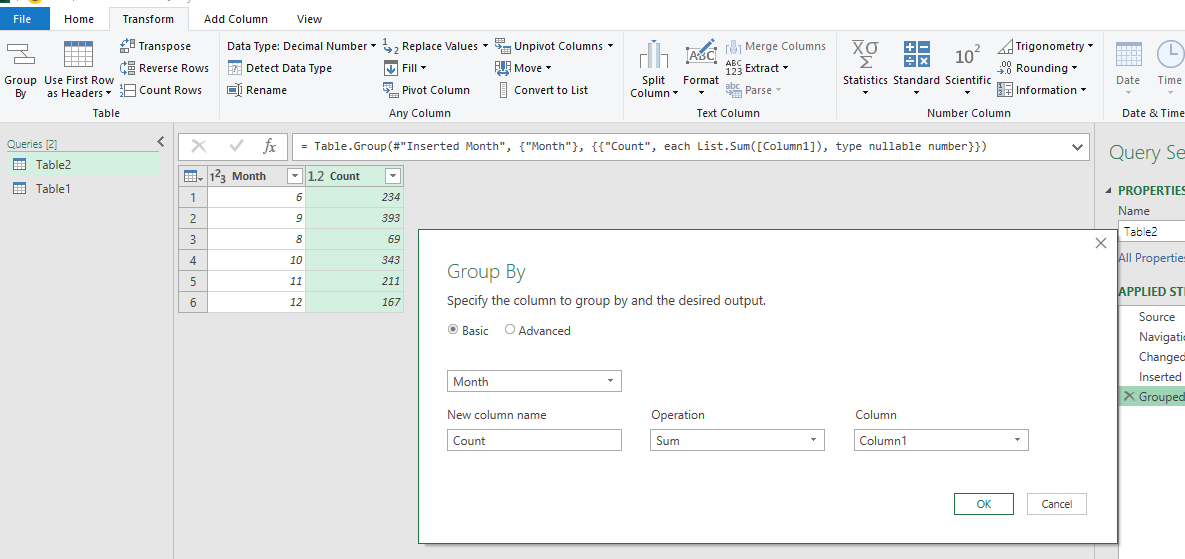
Task: Click Replace Values icon
Action: tap(391, 46)
